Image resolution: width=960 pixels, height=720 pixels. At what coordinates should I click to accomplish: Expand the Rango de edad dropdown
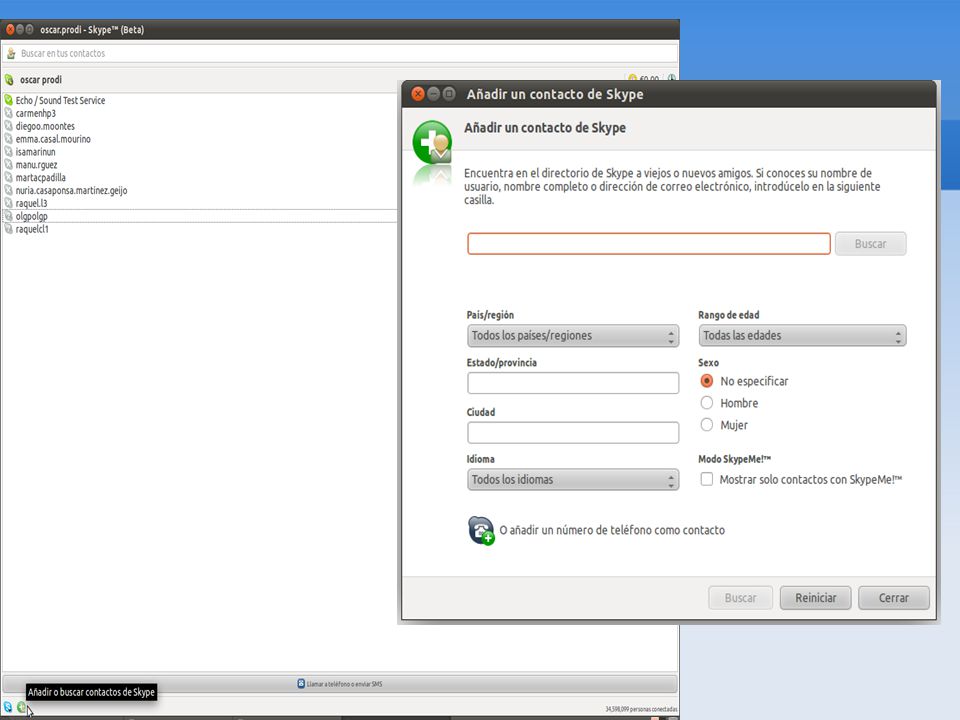(x=802, y=336)
